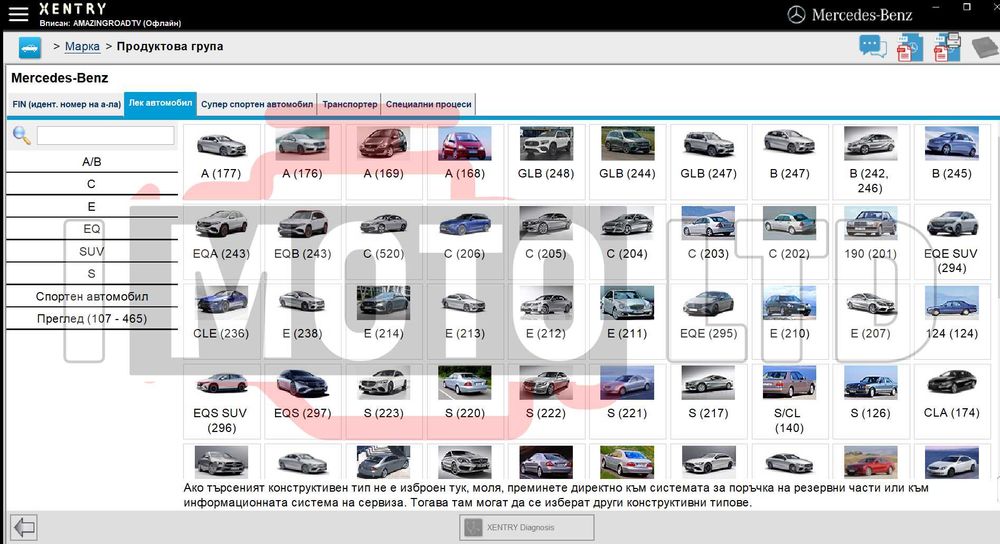This screenshot has height=544, width=1000.
Task: Open the chat feedback icon
Action: pyautogui.click(x=872, y=47)
